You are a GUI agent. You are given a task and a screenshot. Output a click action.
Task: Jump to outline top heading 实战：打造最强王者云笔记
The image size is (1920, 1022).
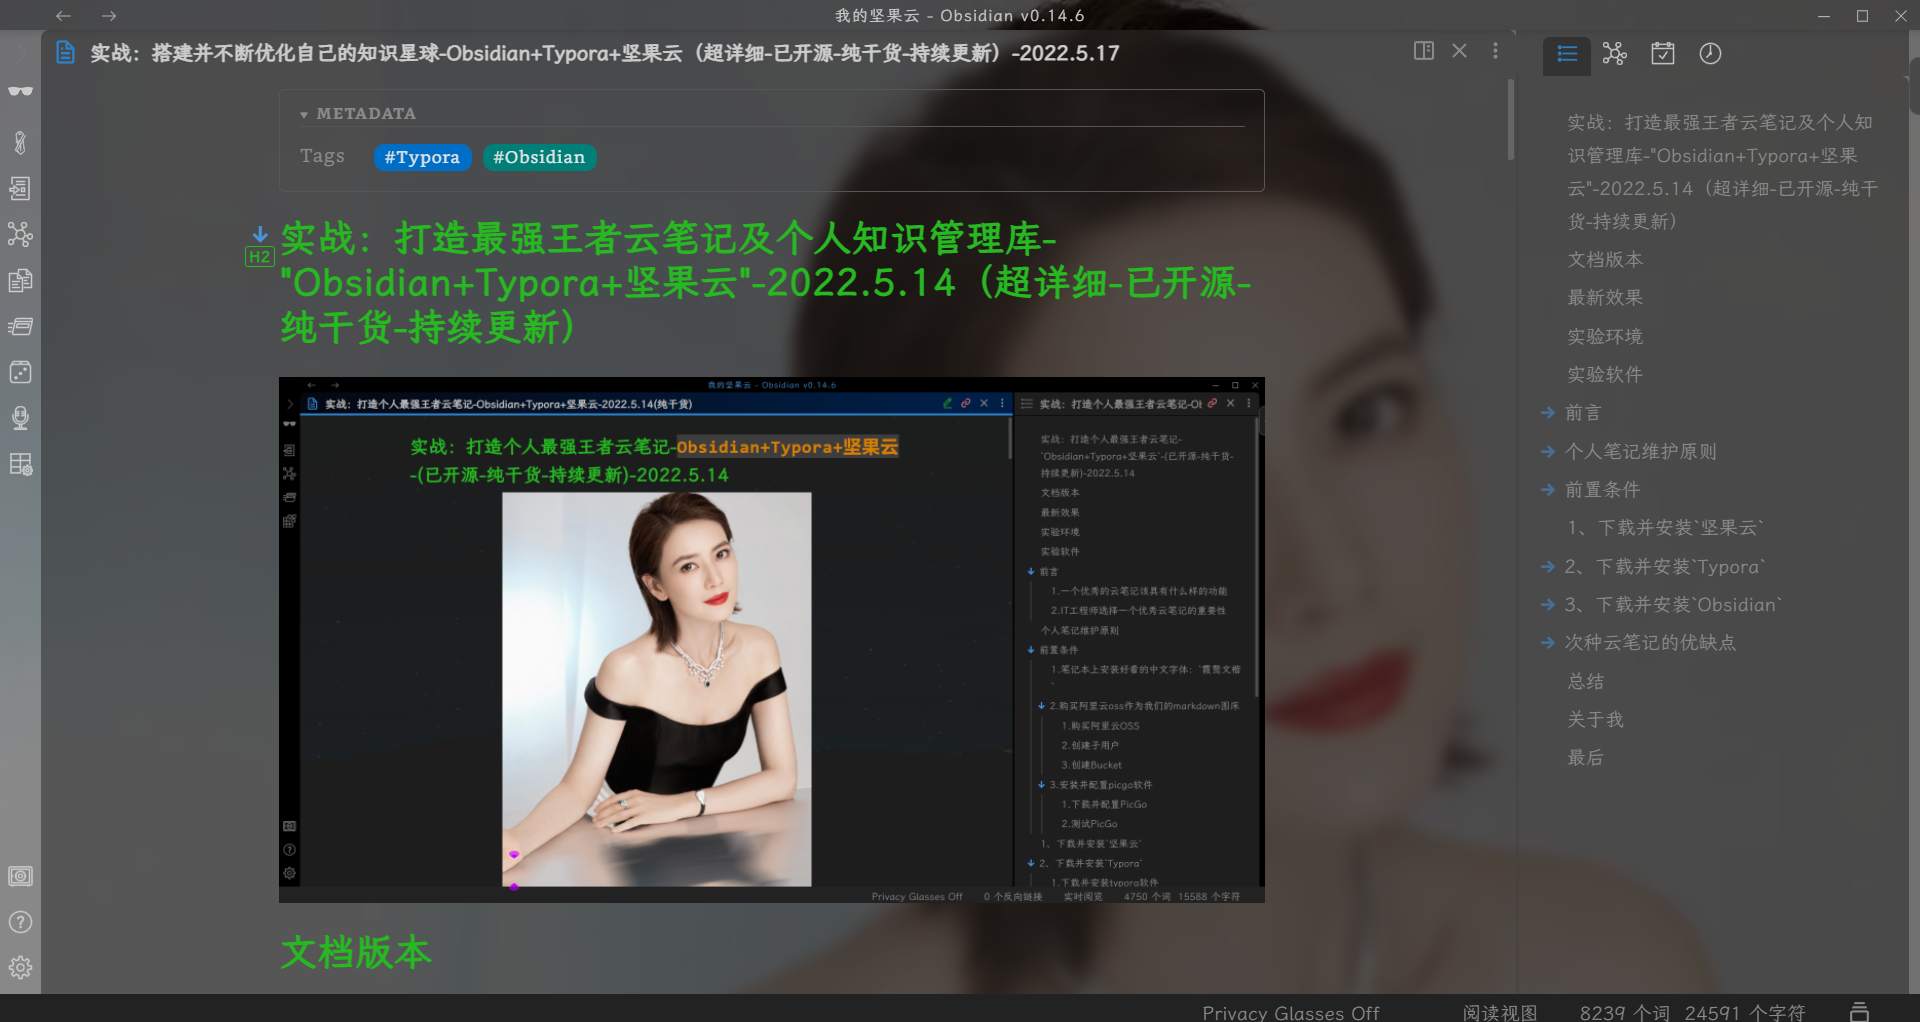click(x=1722, y=172)
